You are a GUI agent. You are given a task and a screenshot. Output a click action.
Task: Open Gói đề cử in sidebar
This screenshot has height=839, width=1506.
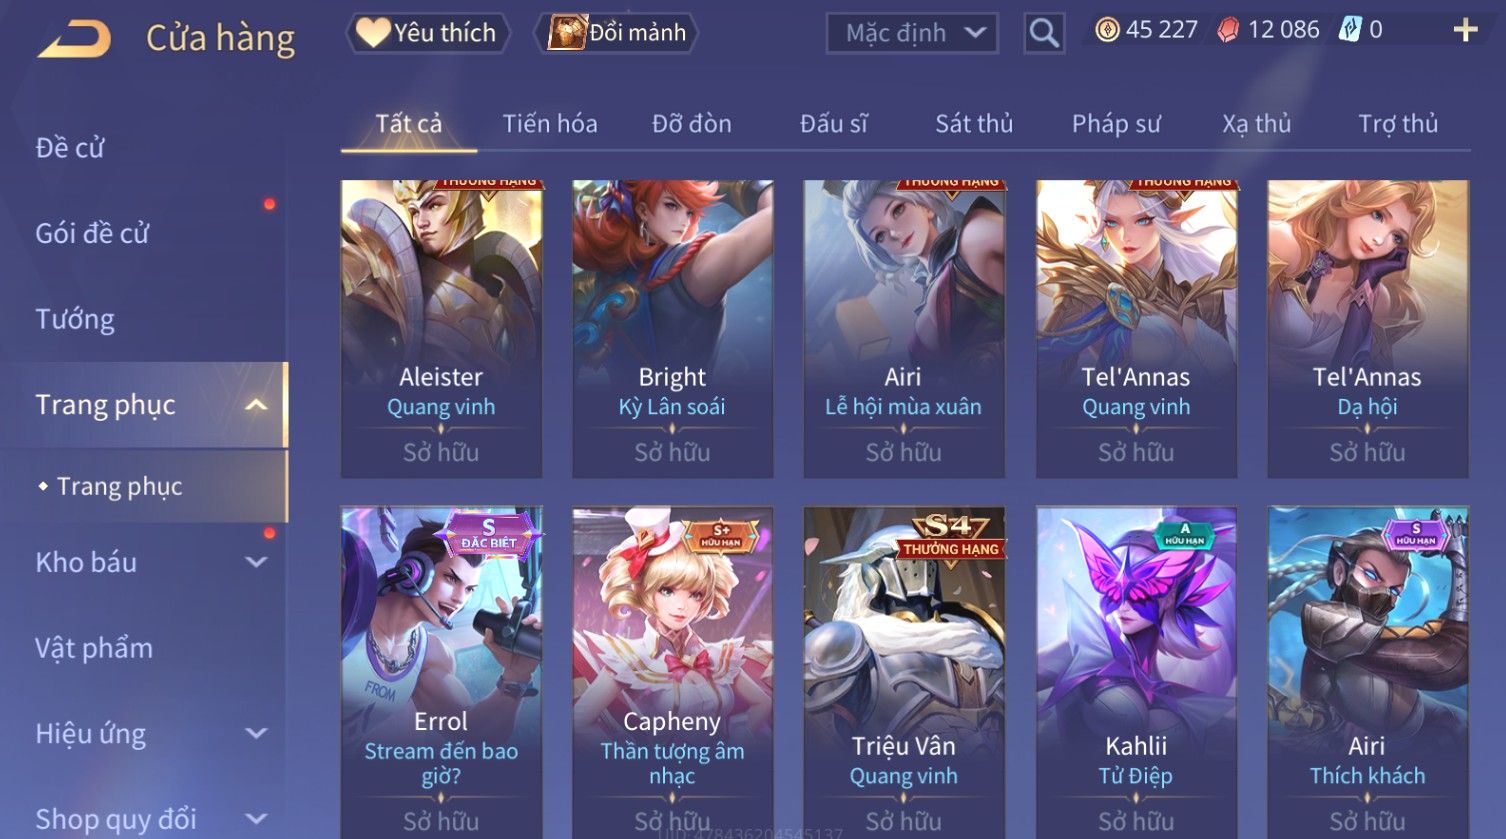tap(92, 234)
